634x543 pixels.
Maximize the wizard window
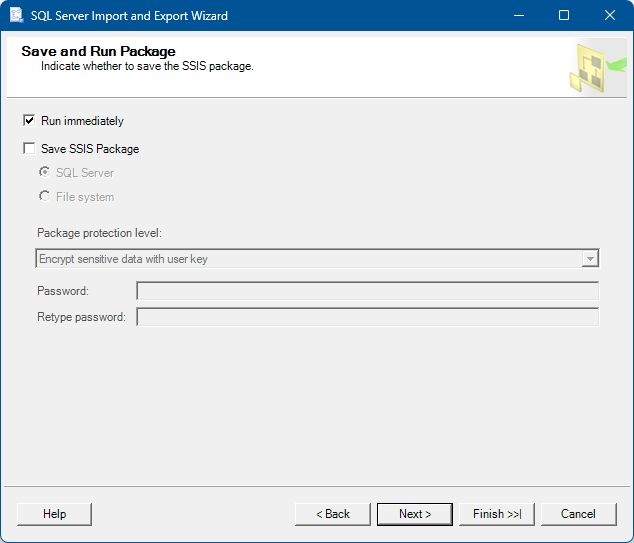tap(564, 15)
